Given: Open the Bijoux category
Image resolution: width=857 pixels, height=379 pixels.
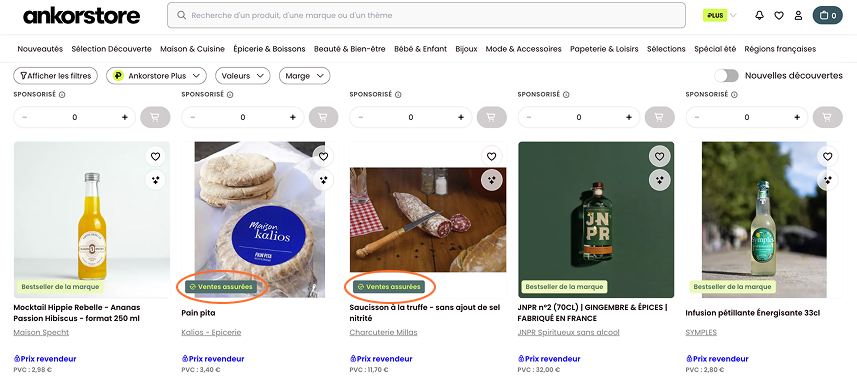Looking at the screenshot, I should [x=466, y=49].
